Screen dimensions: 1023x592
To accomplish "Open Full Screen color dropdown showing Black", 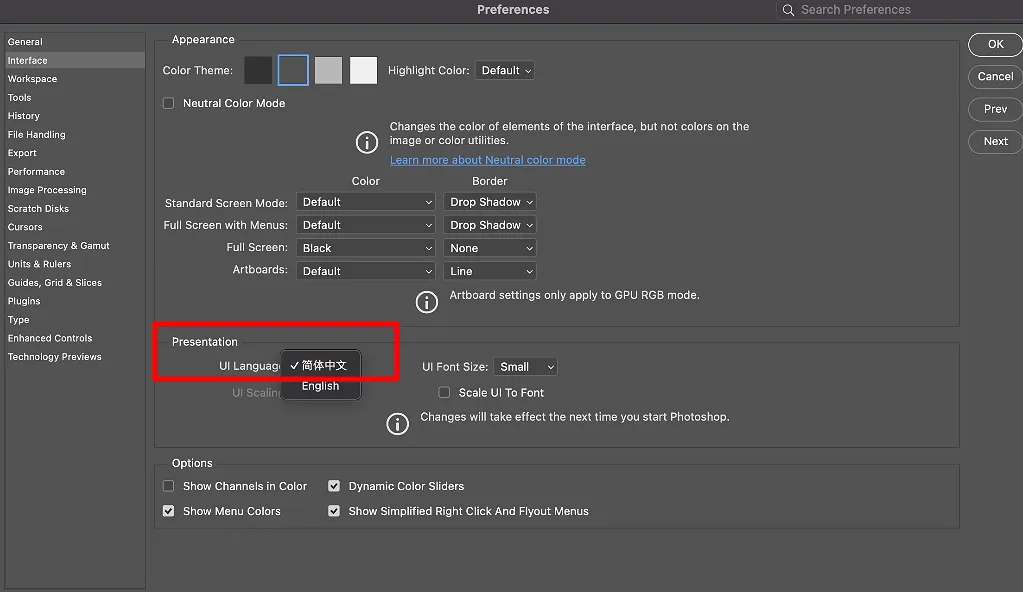I will pyautogui.click(x=365, y=248).
